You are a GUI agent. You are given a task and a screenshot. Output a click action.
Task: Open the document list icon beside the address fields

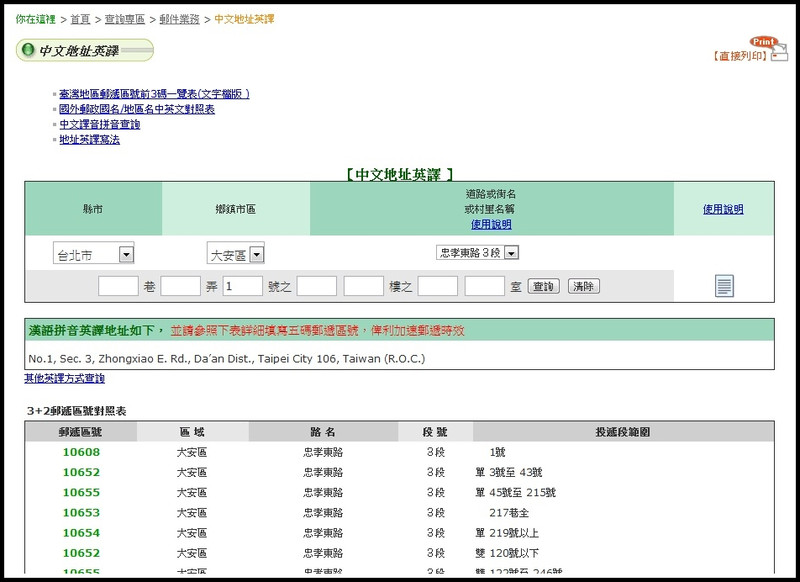(x=724, y=286)
